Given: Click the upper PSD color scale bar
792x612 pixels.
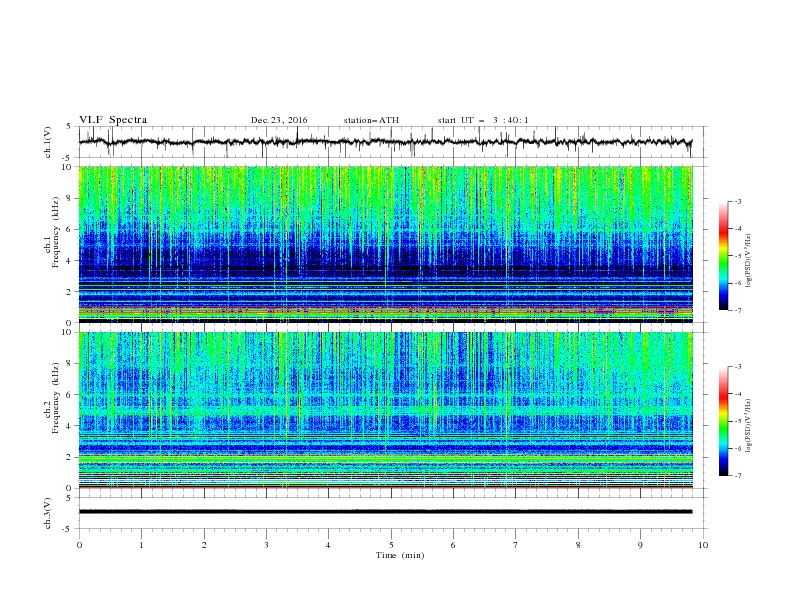Looking at the screenshot, I should click(723, 256).
